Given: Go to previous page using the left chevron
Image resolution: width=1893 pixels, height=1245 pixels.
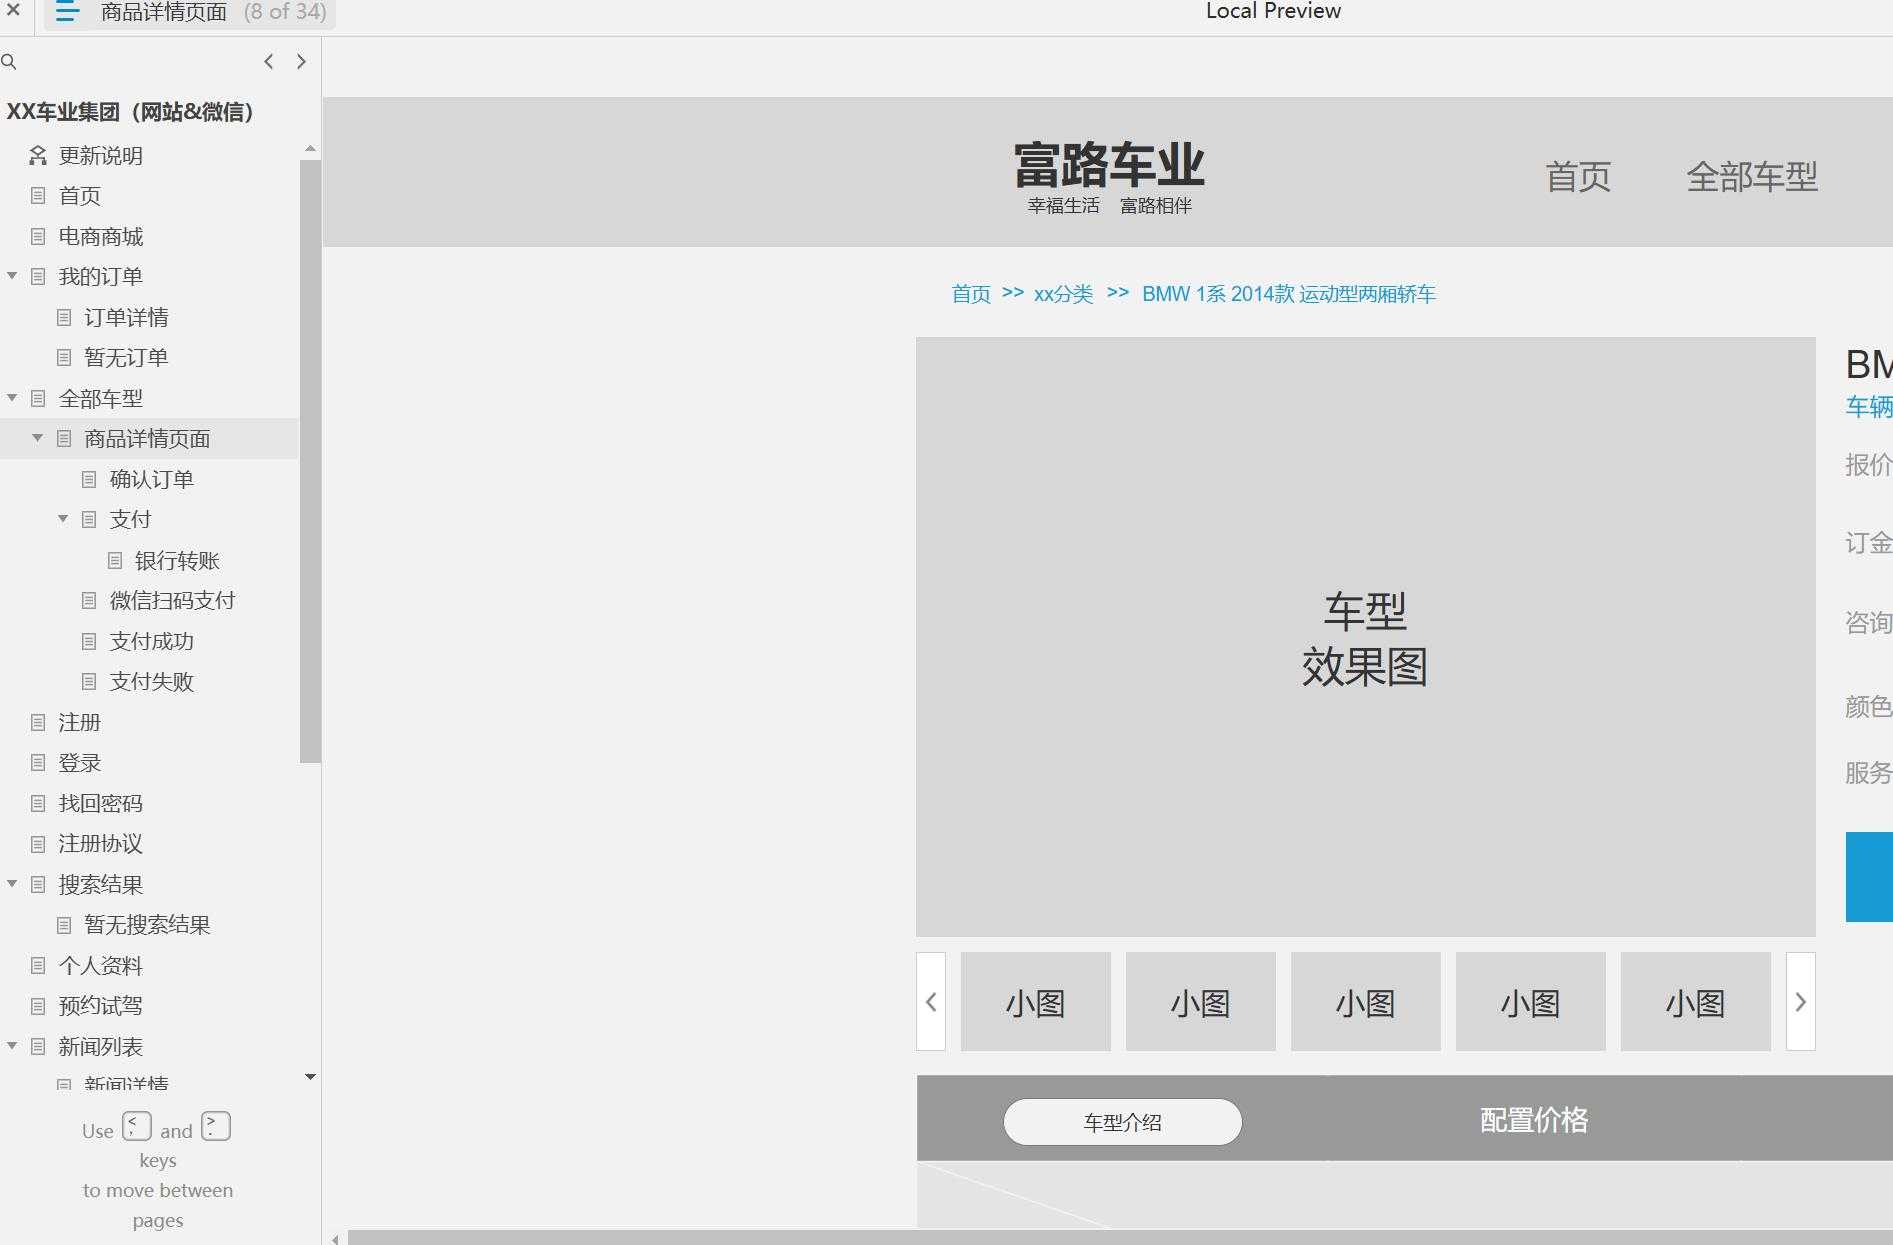Looking at the screenshot, I should click(268, 61).
